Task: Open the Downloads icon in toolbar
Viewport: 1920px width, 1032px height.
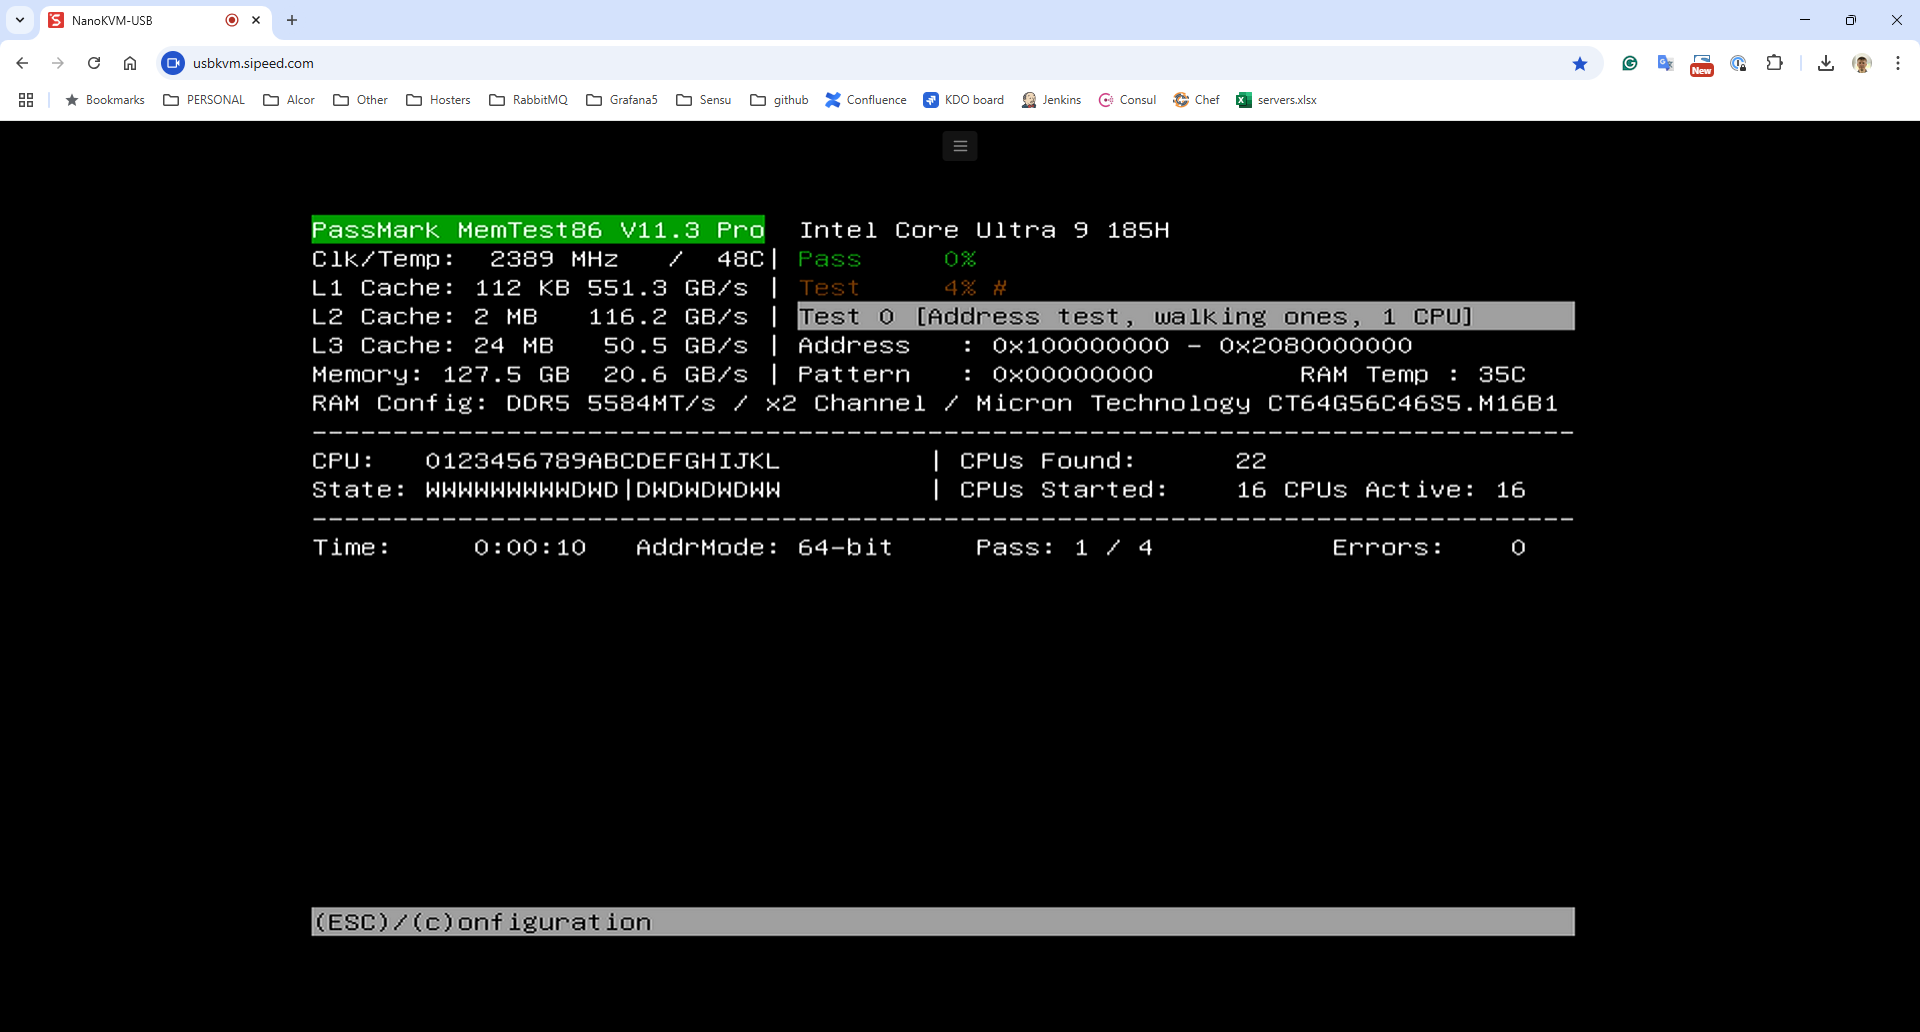Action: [1826, 63]
